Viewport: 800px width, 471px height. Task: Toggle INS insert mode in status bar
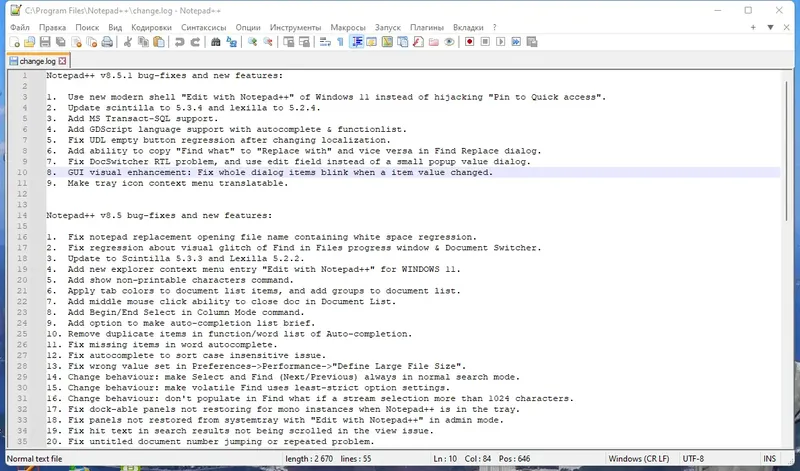point(769,458)
